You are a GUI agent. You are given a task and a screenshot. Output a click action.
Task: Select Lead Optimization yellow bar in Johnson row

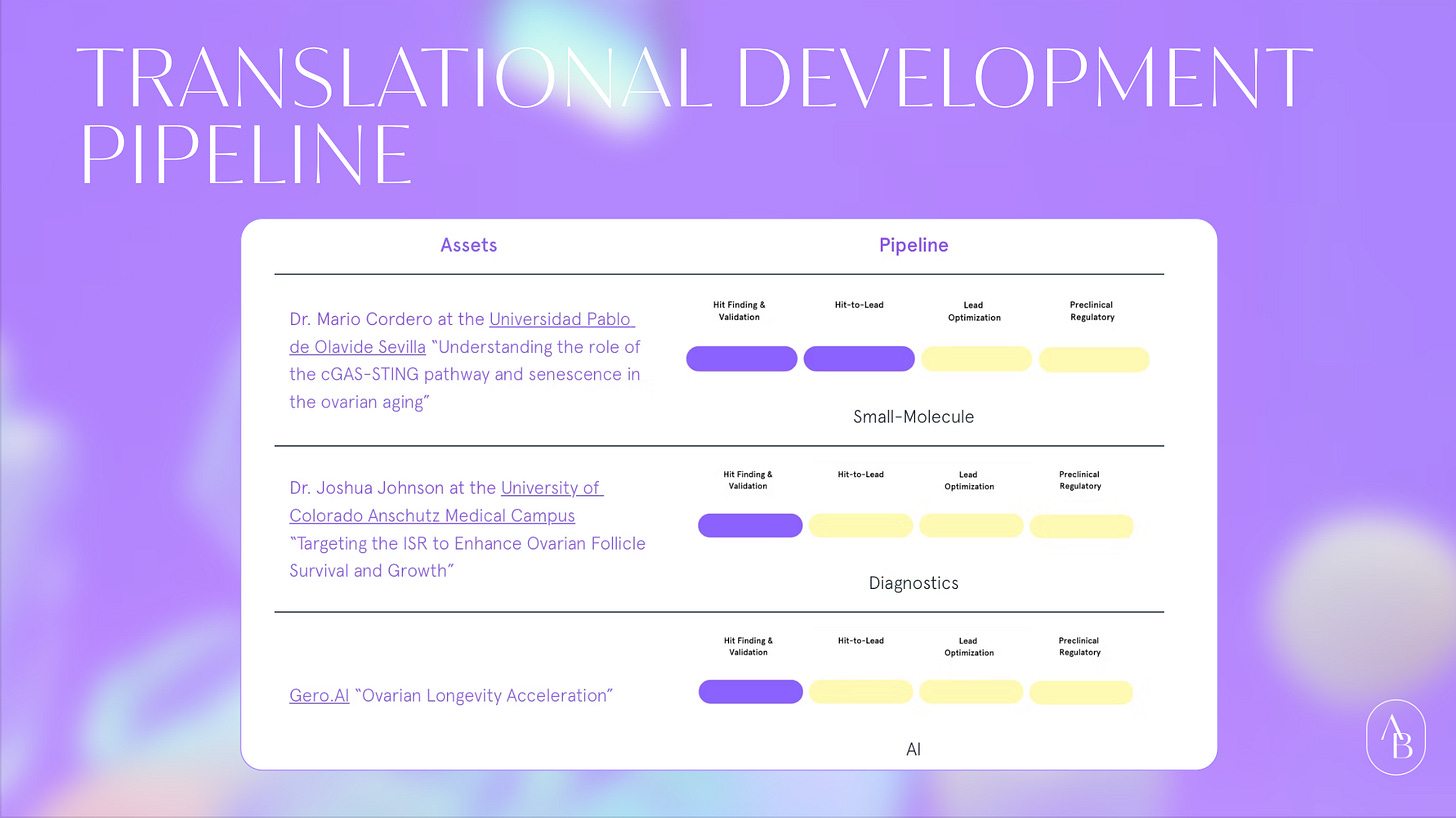[x=971, y=525]
